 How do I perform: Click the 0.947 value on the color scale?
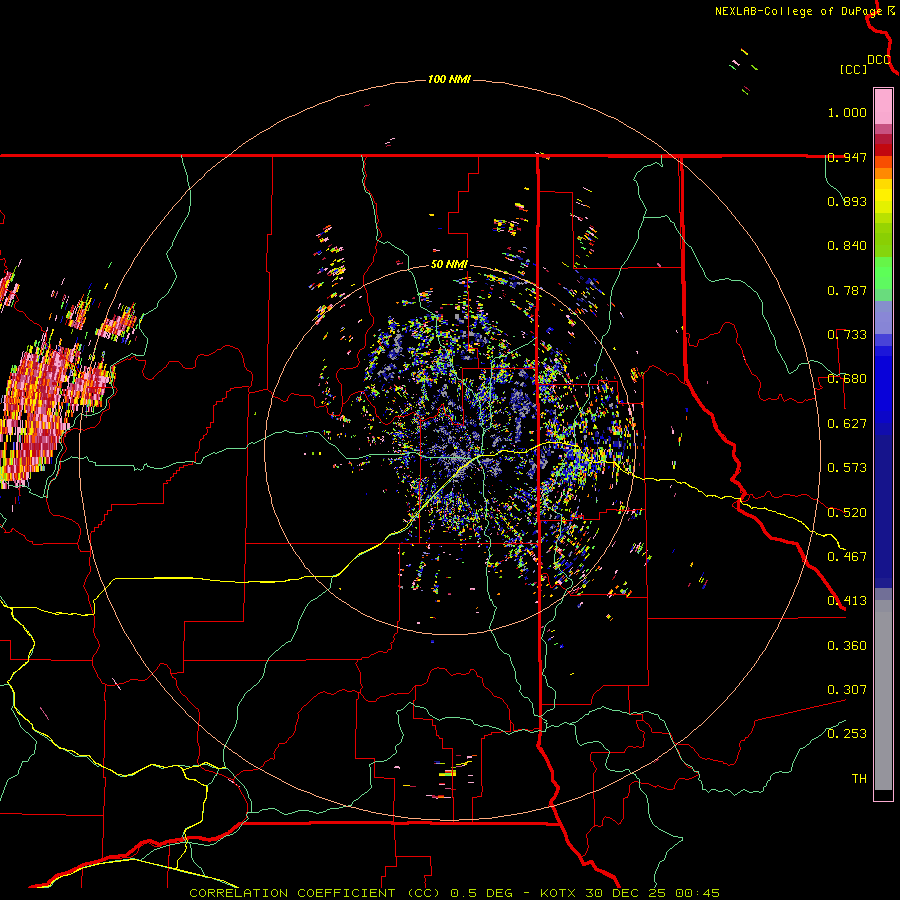847,157
